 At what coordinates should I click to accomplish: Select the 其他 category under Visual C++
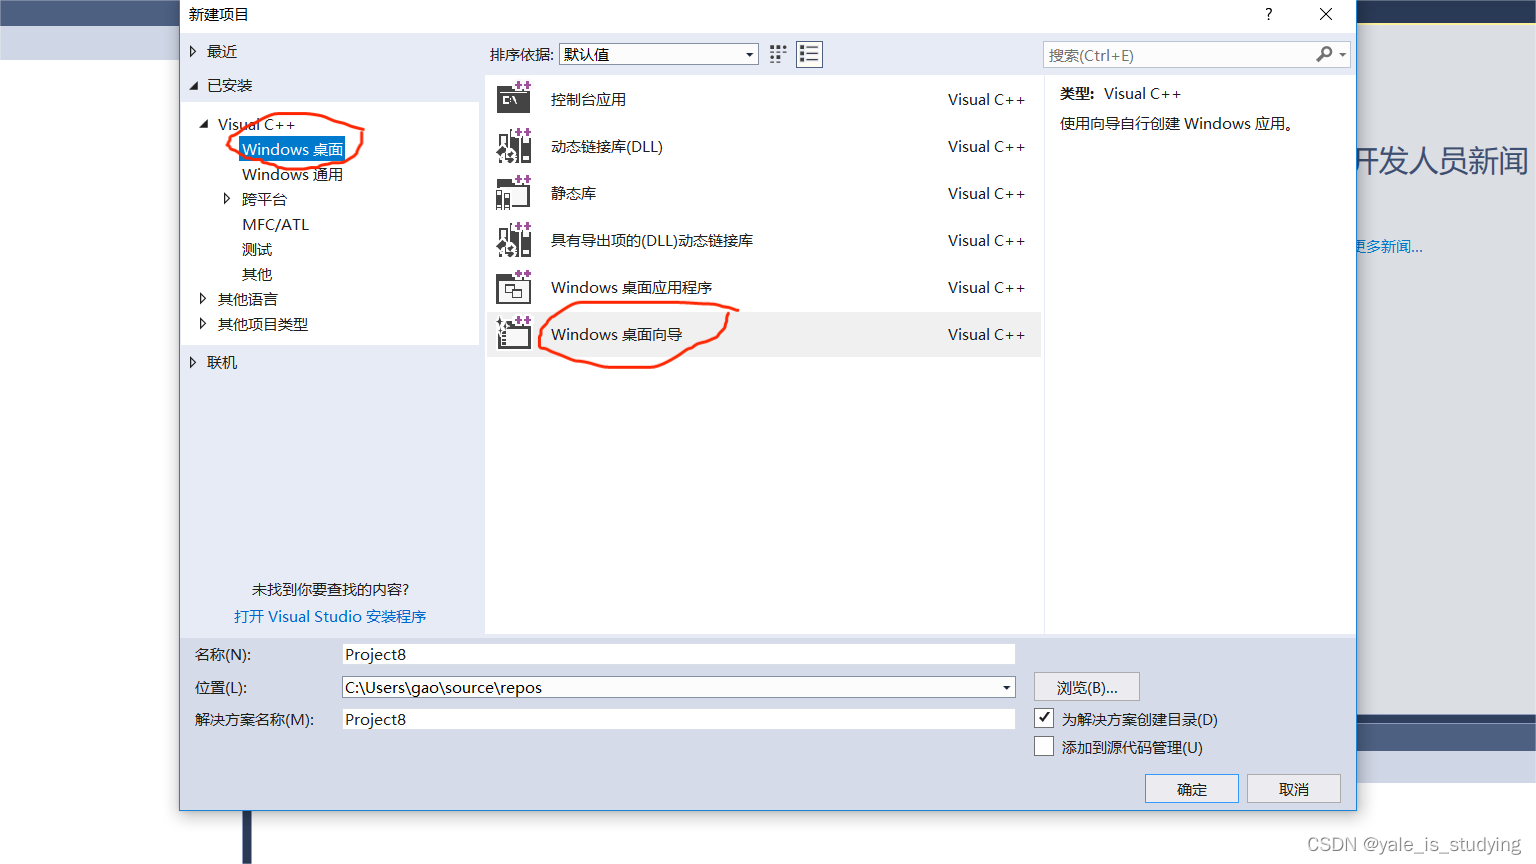257,274
